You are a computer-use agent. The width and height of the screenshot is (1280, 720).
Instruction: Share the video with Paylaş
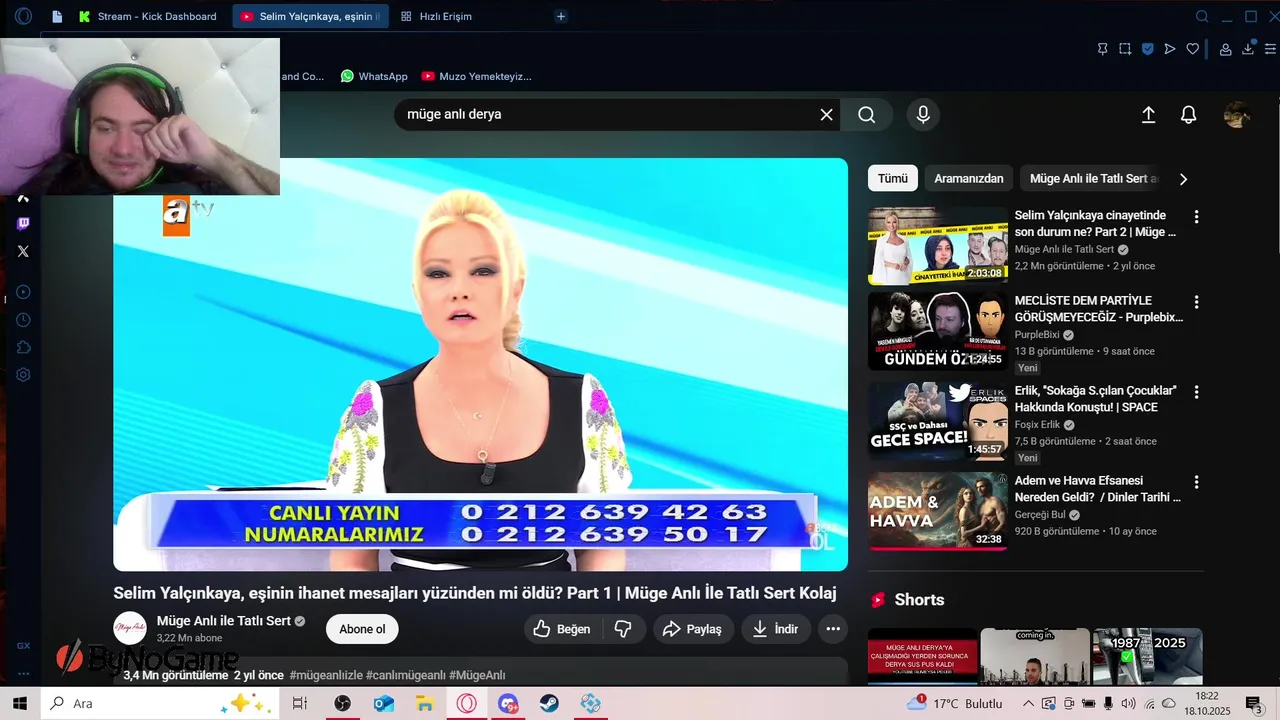coord(693,629)
